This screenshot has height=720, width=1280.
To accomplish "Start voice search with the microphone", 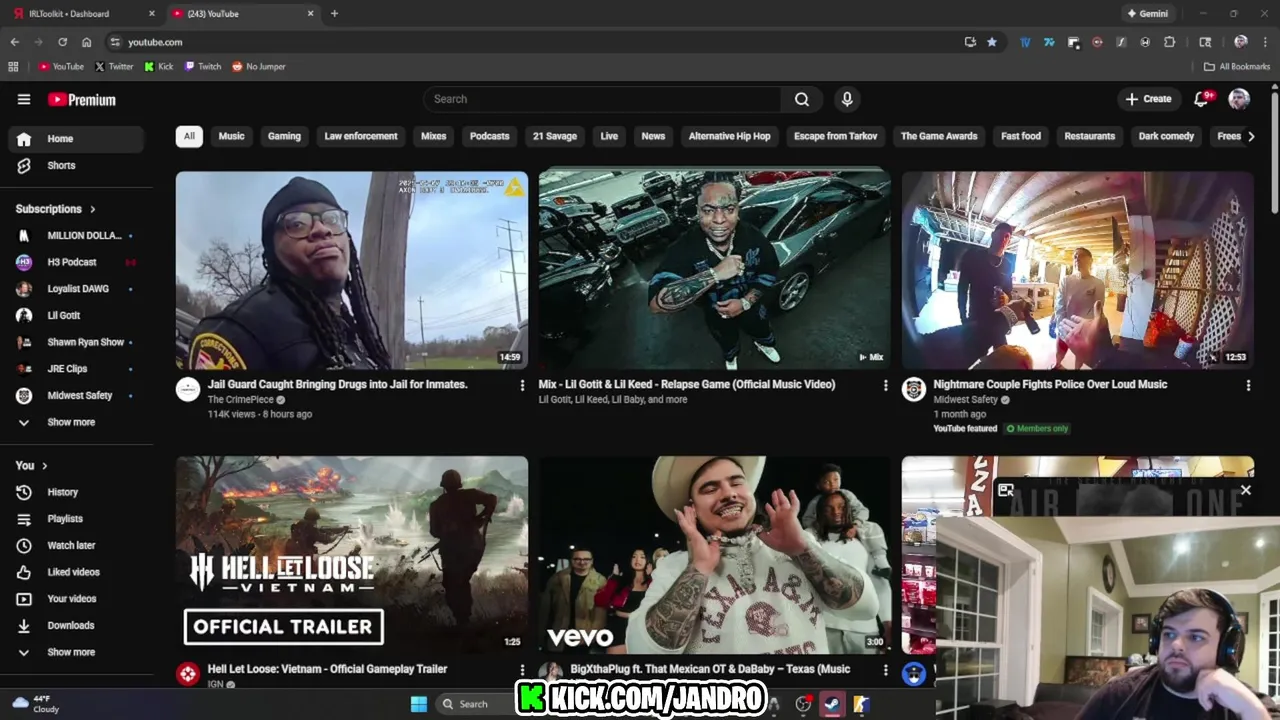I will [847, 99].
